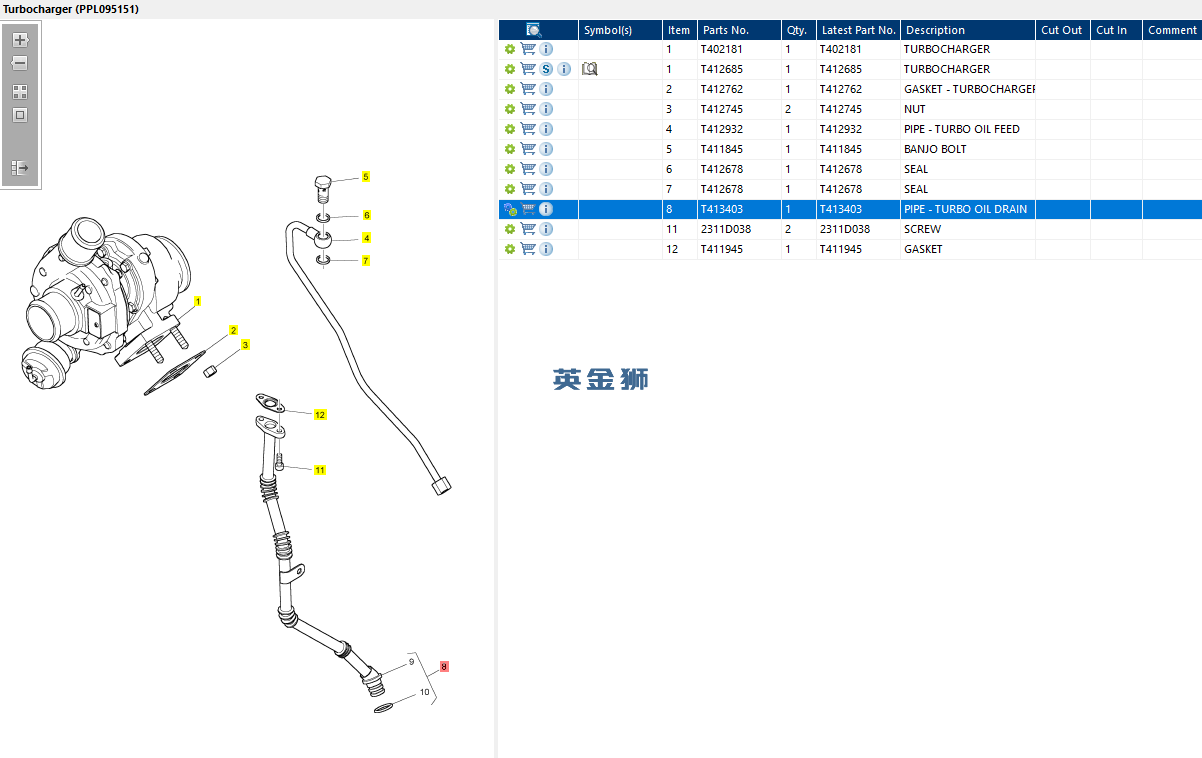Zoom out of the turbocharger diagram
1202x758 pixels.
click(x=20, y=63)
